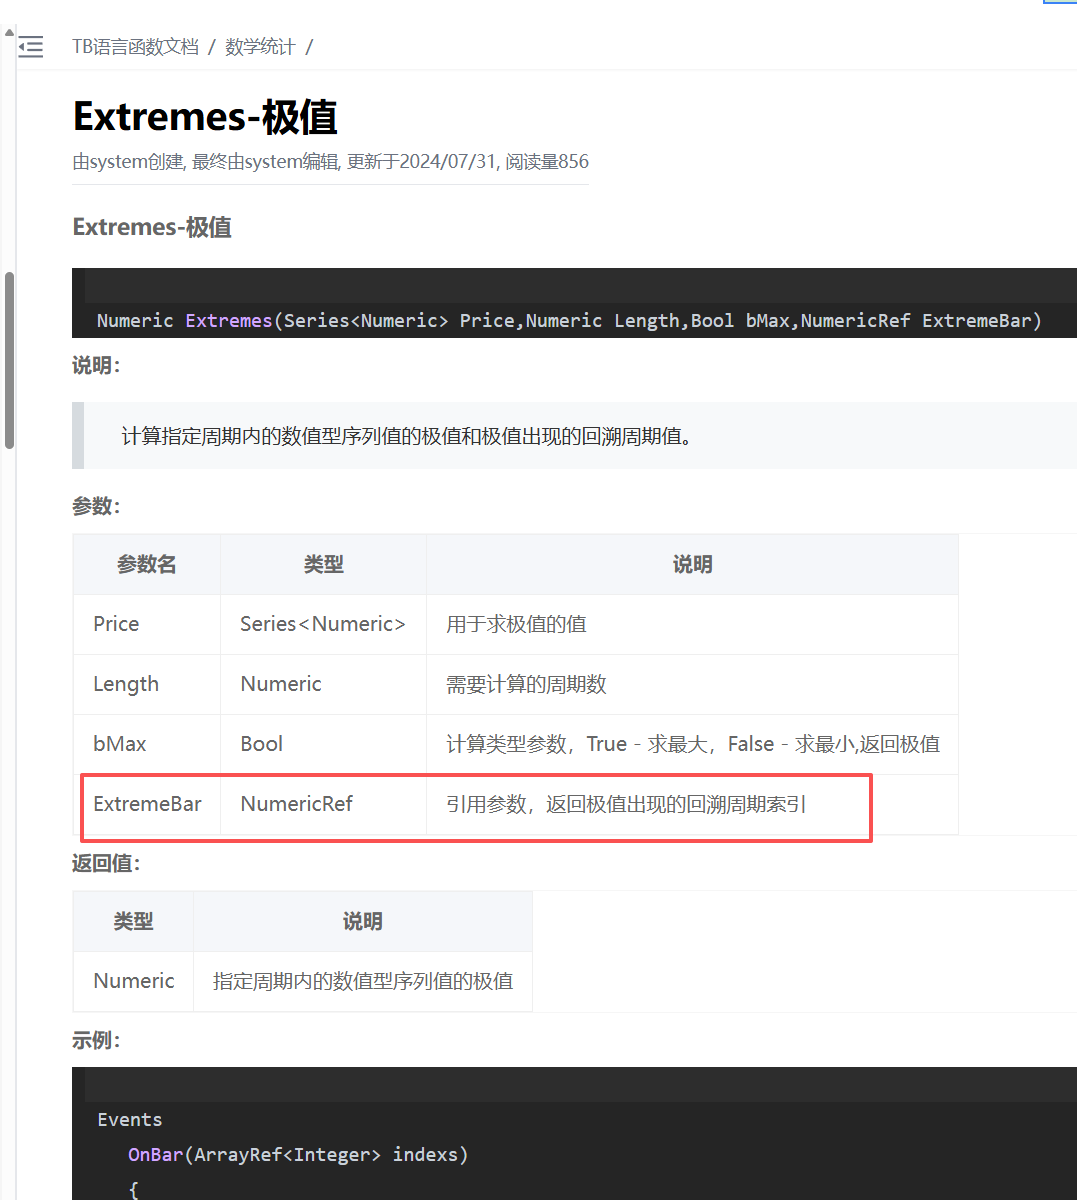
Task: Click the author and update date line
Action: tap(330, 162)
